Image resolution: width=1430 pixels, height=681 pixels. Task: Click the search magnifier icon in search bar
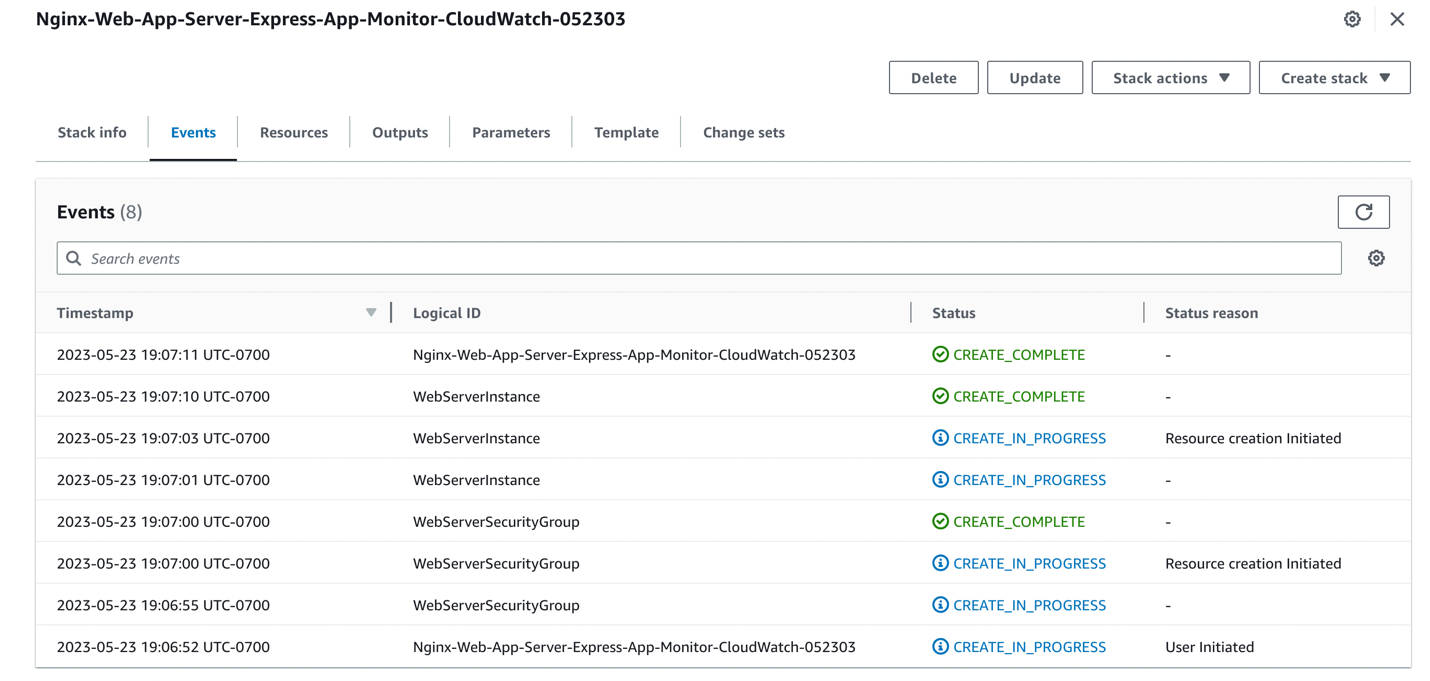[74, 257]
